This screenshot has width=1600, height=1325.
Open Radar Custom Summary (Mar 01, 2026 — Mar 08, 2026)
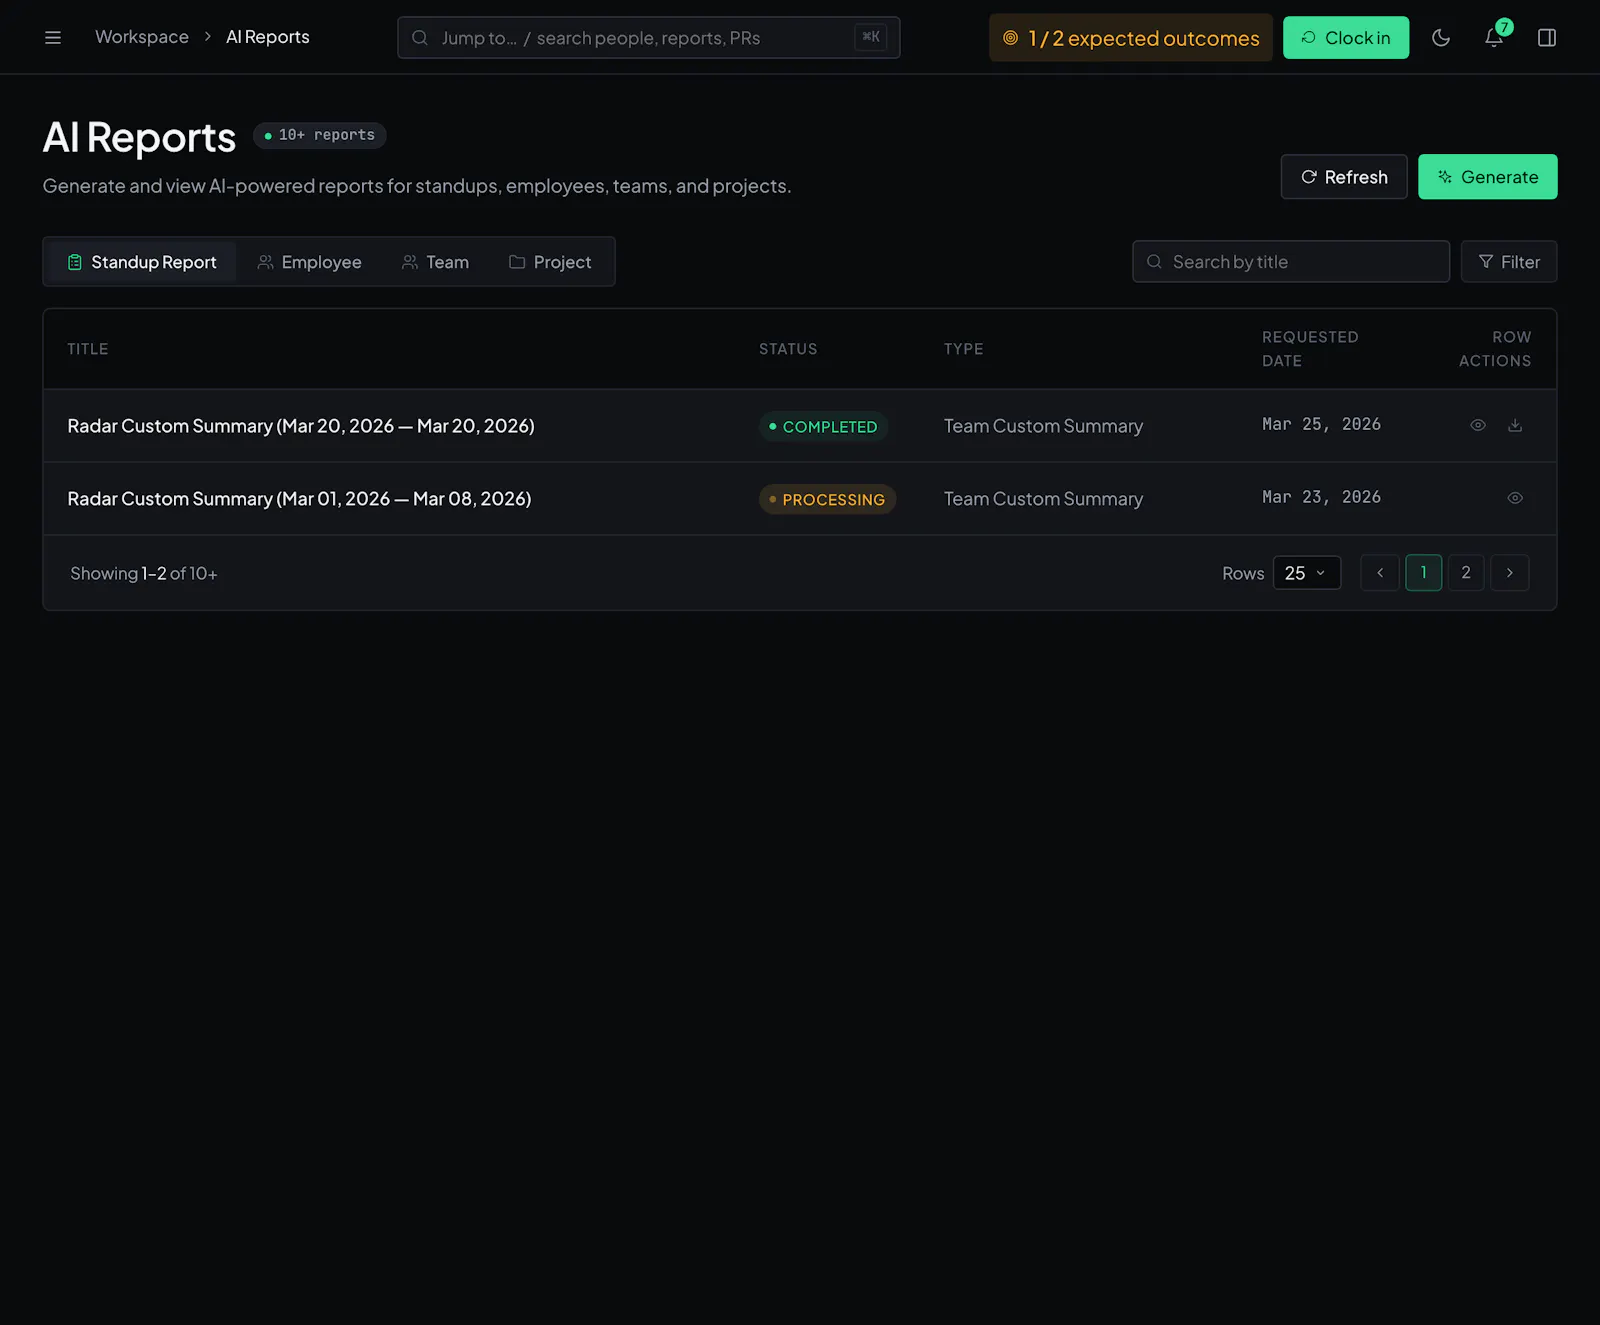299,499
